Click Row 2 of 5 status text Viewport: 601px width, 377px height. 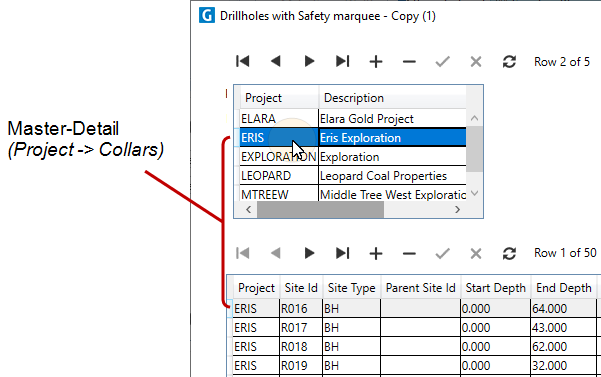click(x=562, y=62)
